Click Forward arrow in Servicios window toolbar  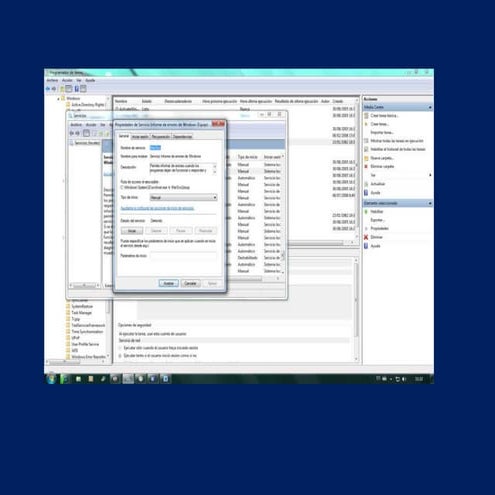[77, 133]
